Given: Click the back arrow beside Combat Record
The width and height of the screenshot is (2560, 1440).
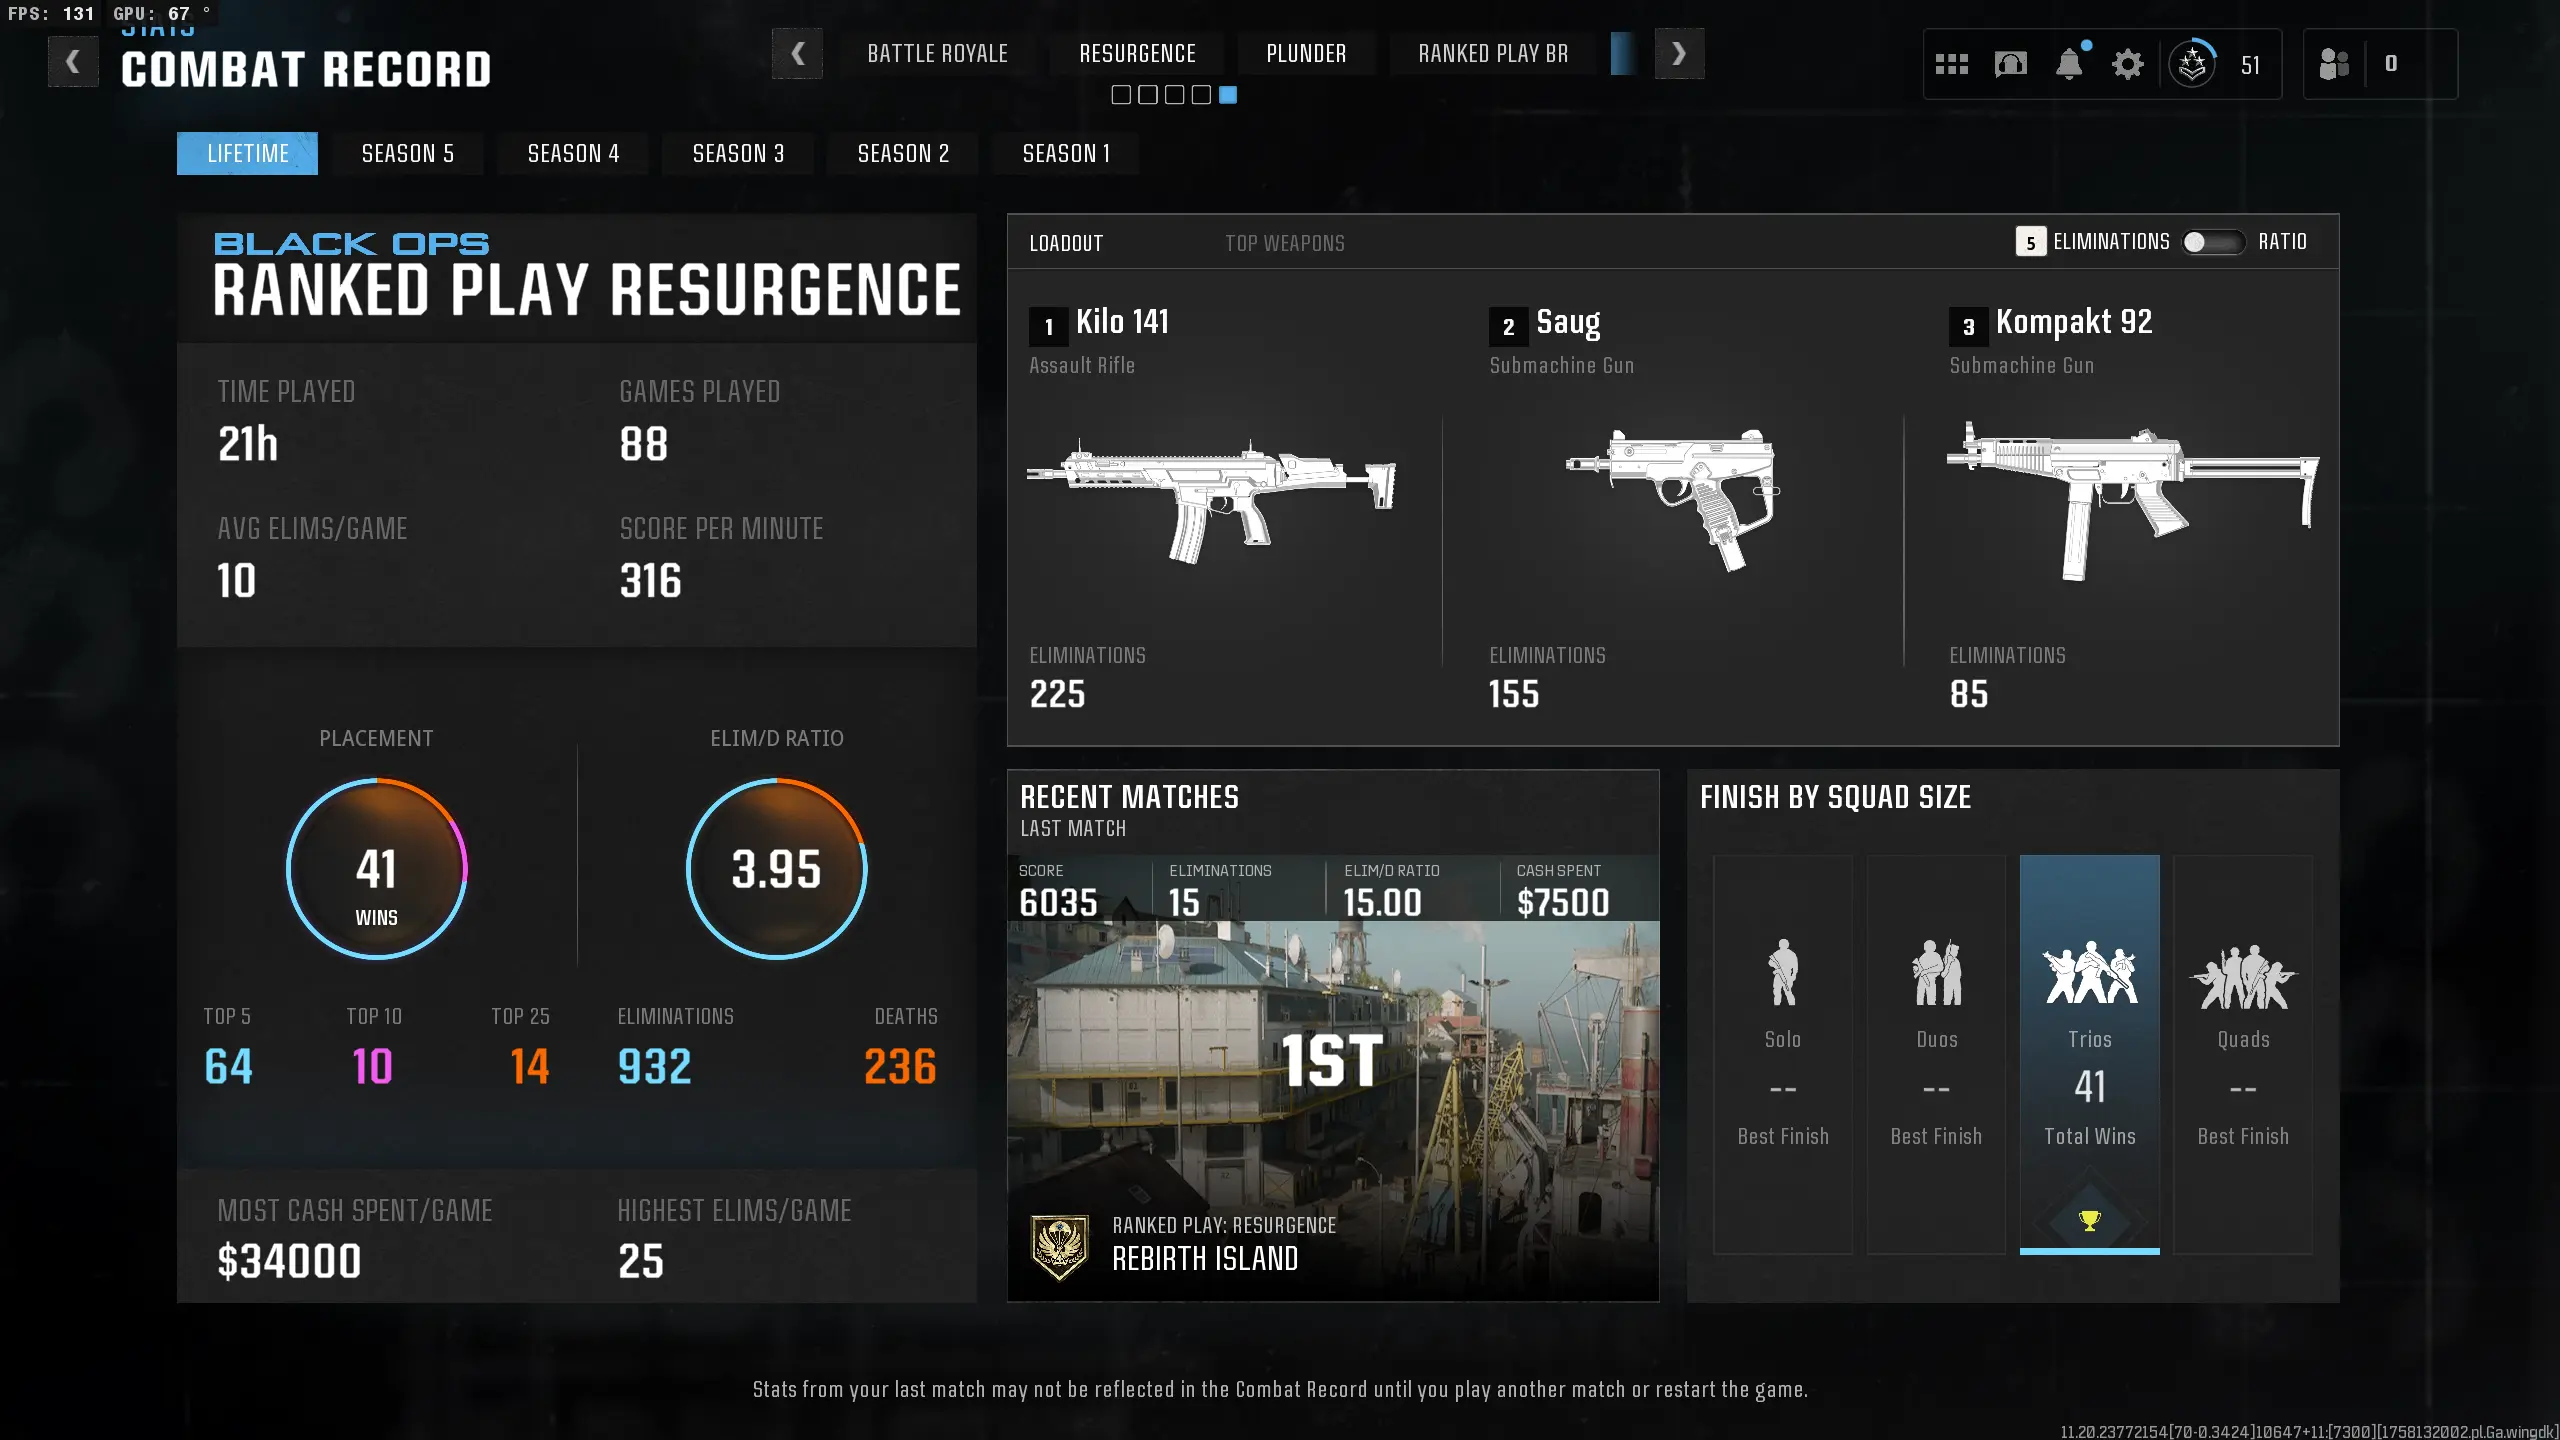Looking at the screenshot, I should click(x=73, y=62).
